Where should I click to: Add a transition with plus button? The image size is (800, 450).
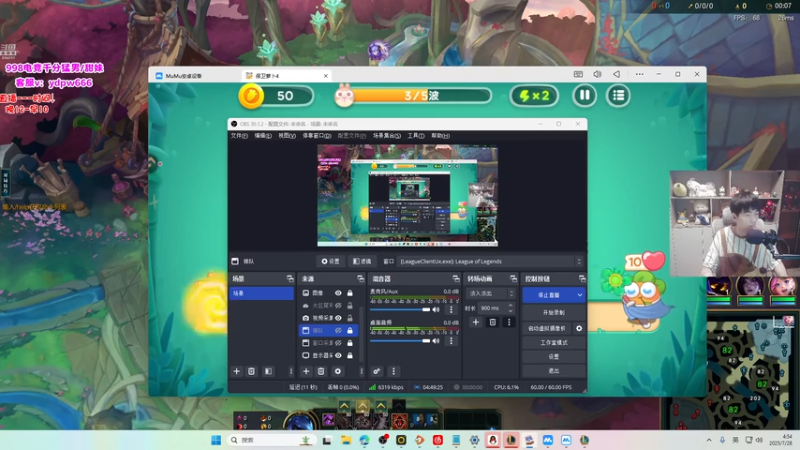(x=476, y=322)
